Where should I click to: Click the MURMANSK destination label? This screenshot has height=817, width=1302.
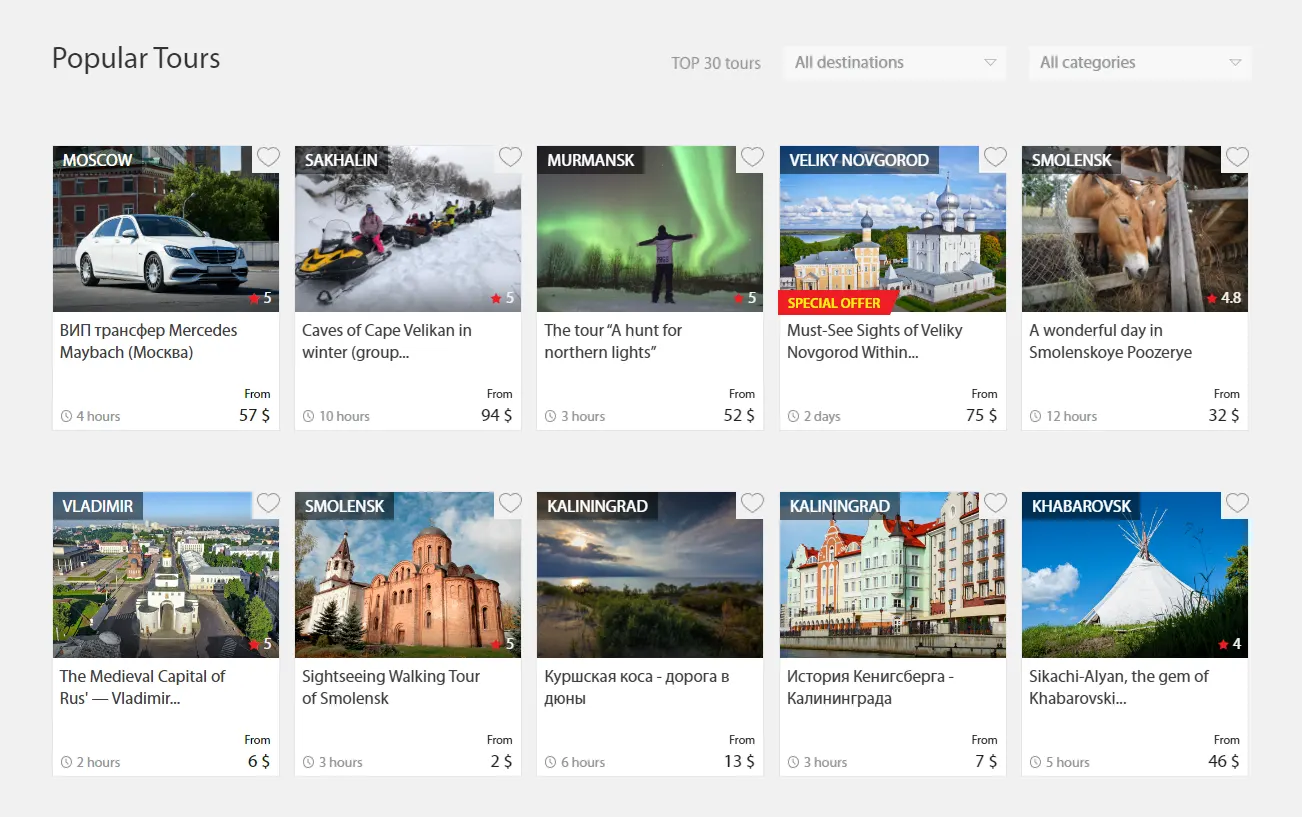(x=591, y=160)
